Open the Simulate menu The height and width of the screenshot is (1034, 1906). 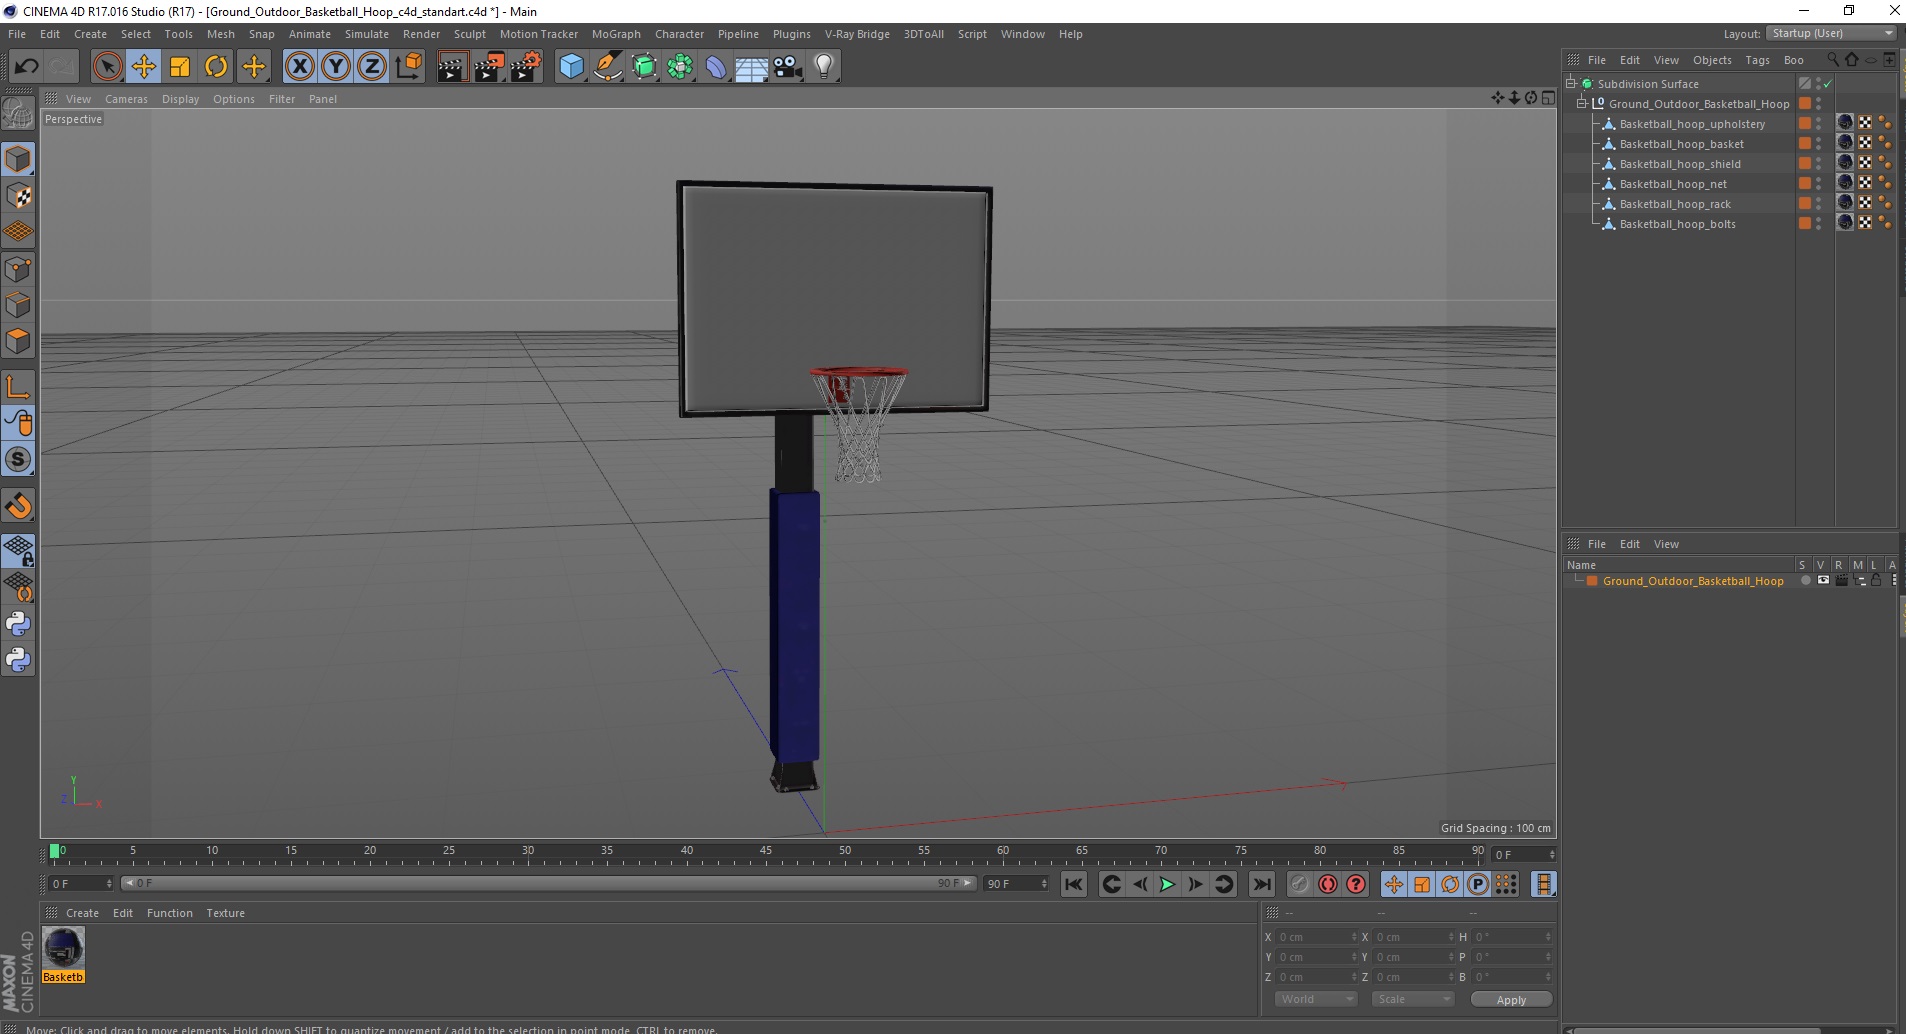[367, 34]
